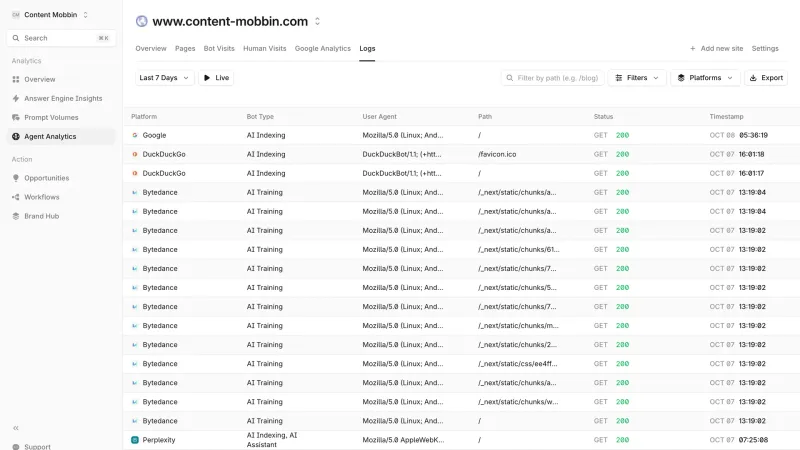Open the Last 7 Days date range dropdown
The image size is (800, 450).
point(164,78)
